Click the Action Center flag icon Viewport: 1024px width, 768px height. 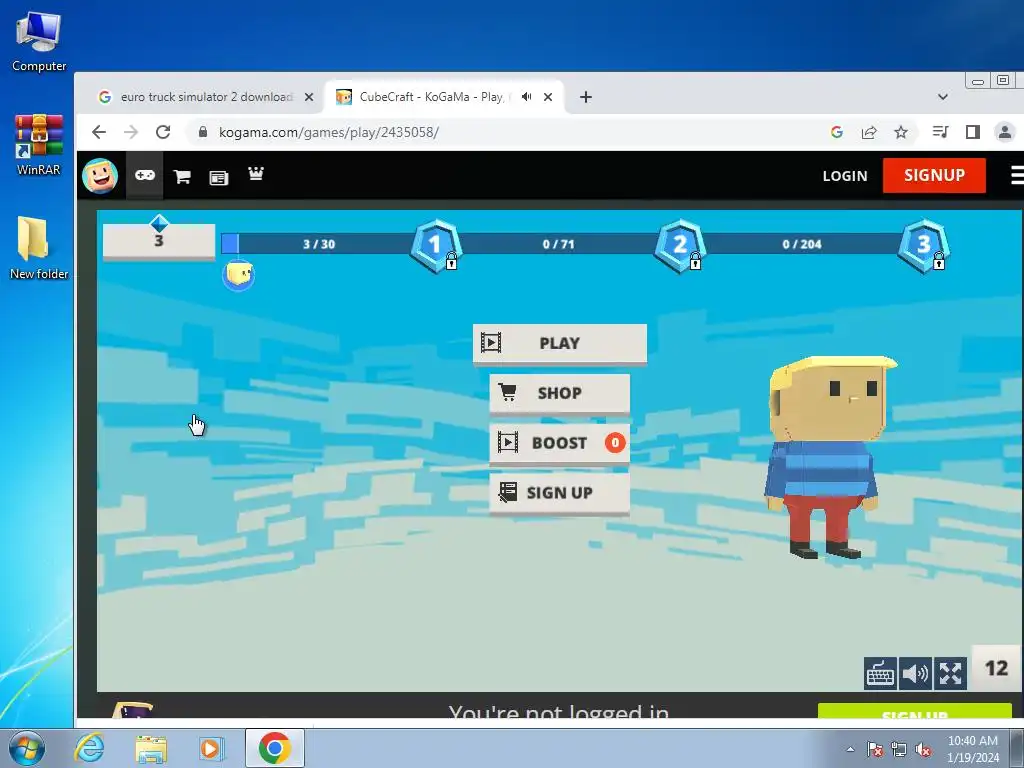coord(875,749)
